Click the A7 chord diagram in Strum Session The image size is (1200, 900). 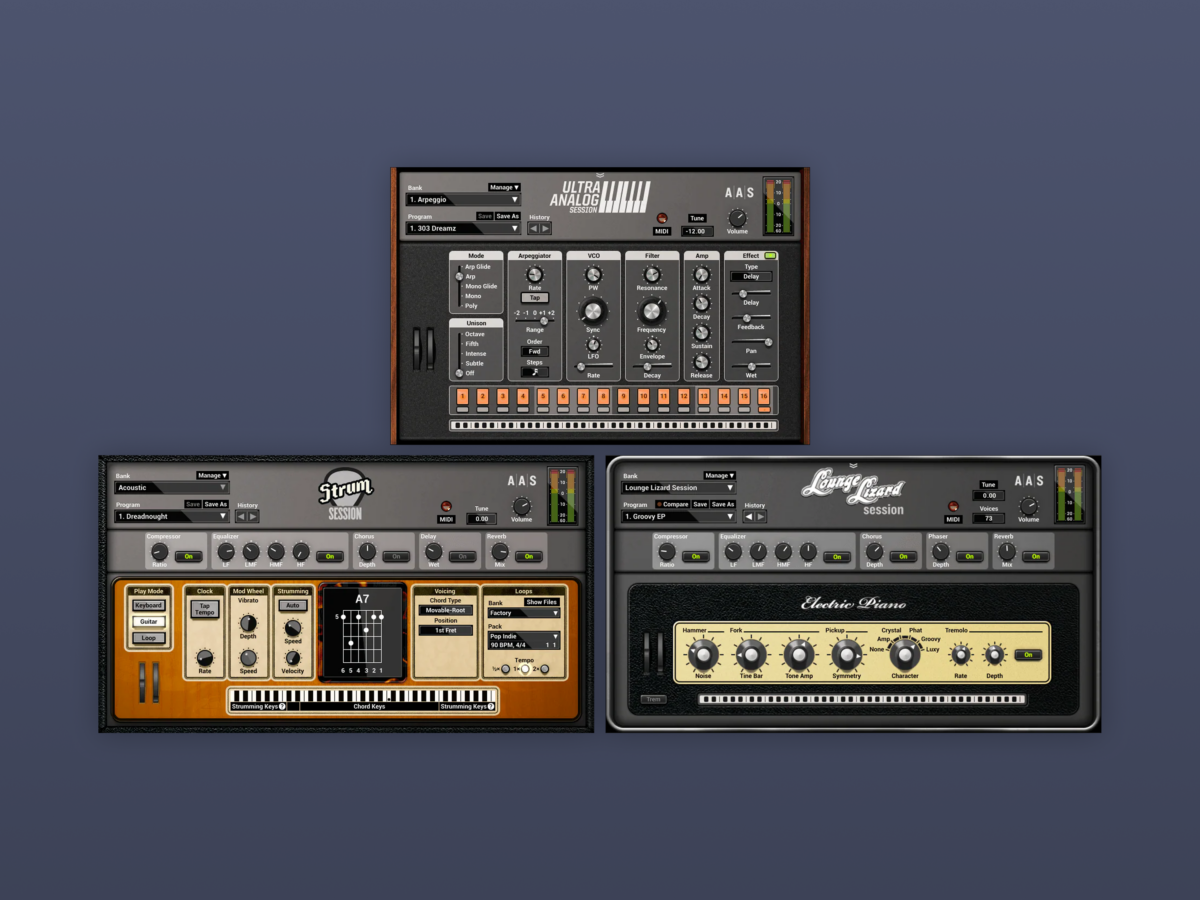363,634
